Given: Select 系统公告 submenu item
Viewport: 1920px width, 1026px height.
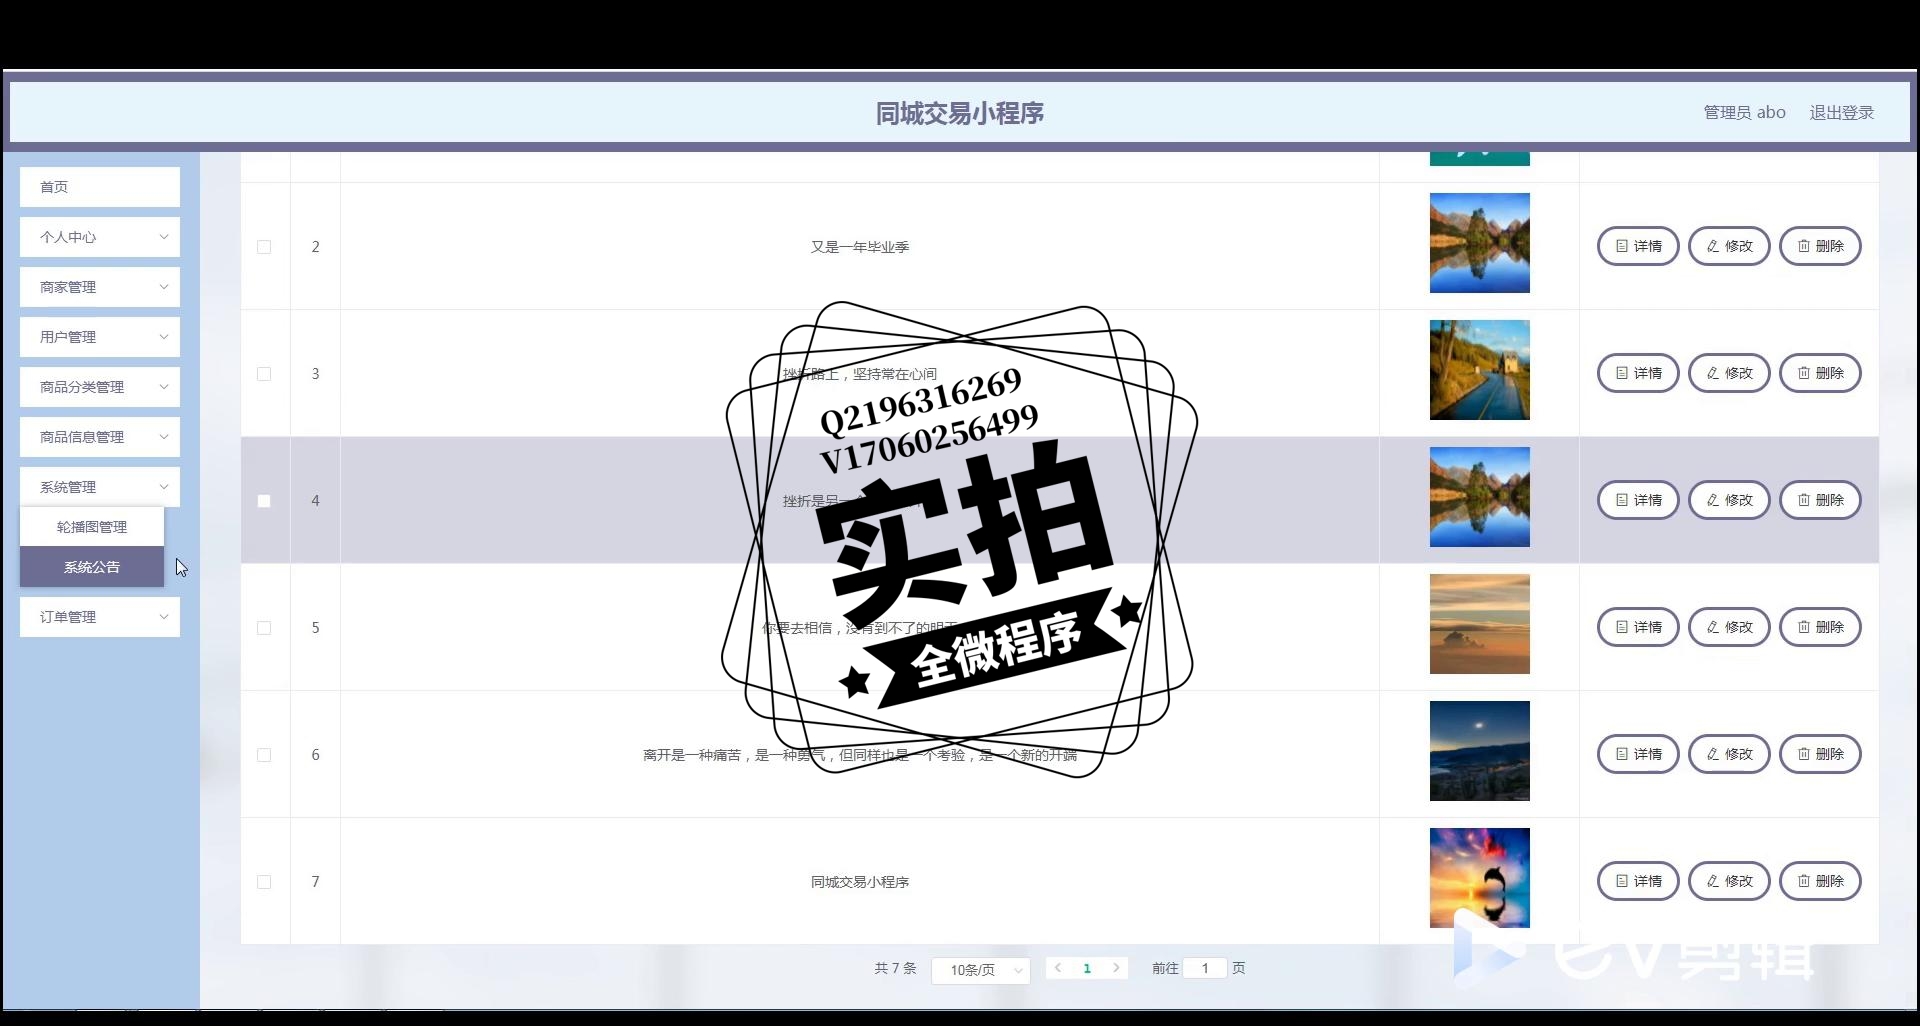Looking at the screenshot, I should point(92,567).
